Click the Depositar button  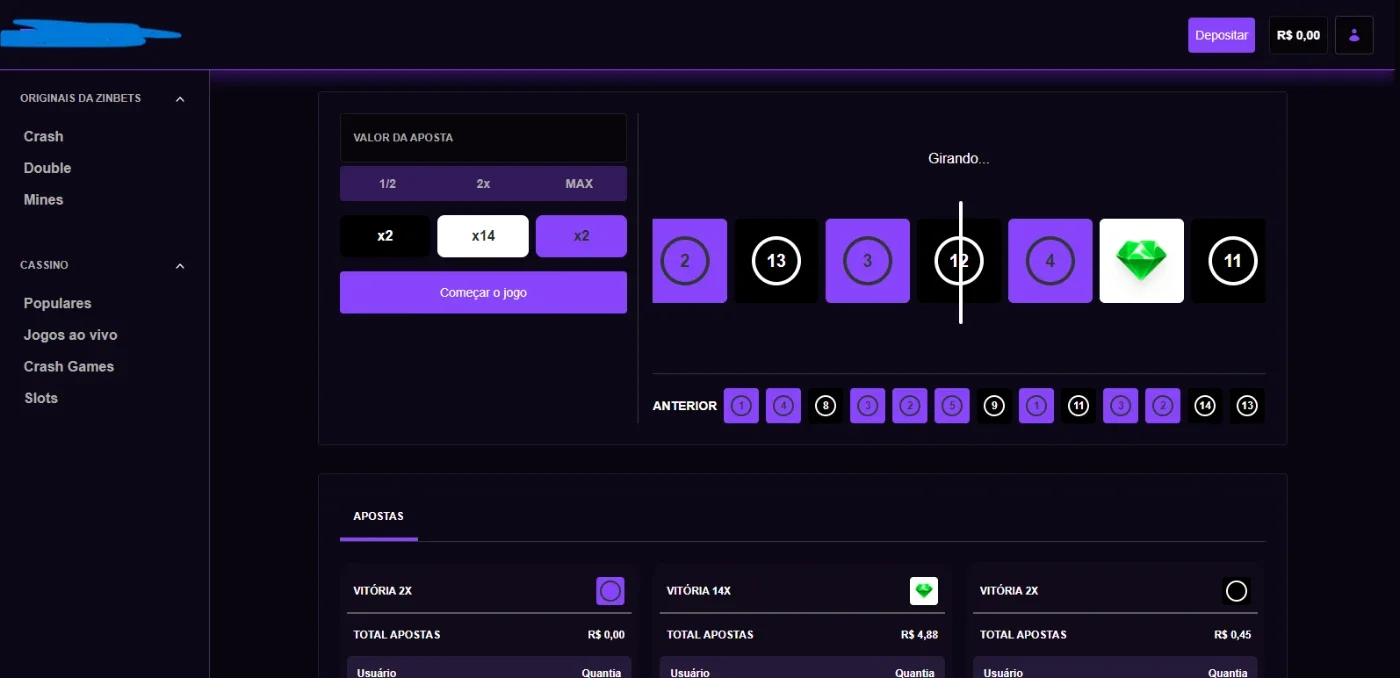(x=1221, y=35)
